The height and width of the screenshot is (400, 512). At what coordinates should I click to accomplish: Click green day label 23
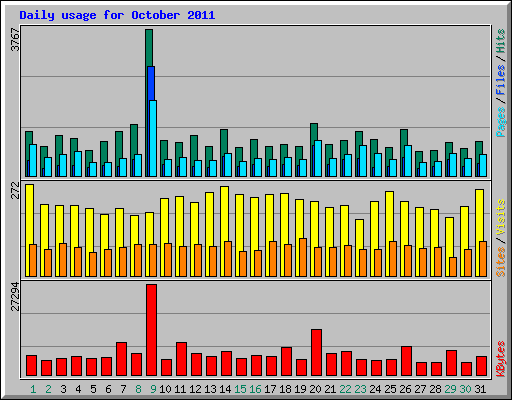pos(360,389)
